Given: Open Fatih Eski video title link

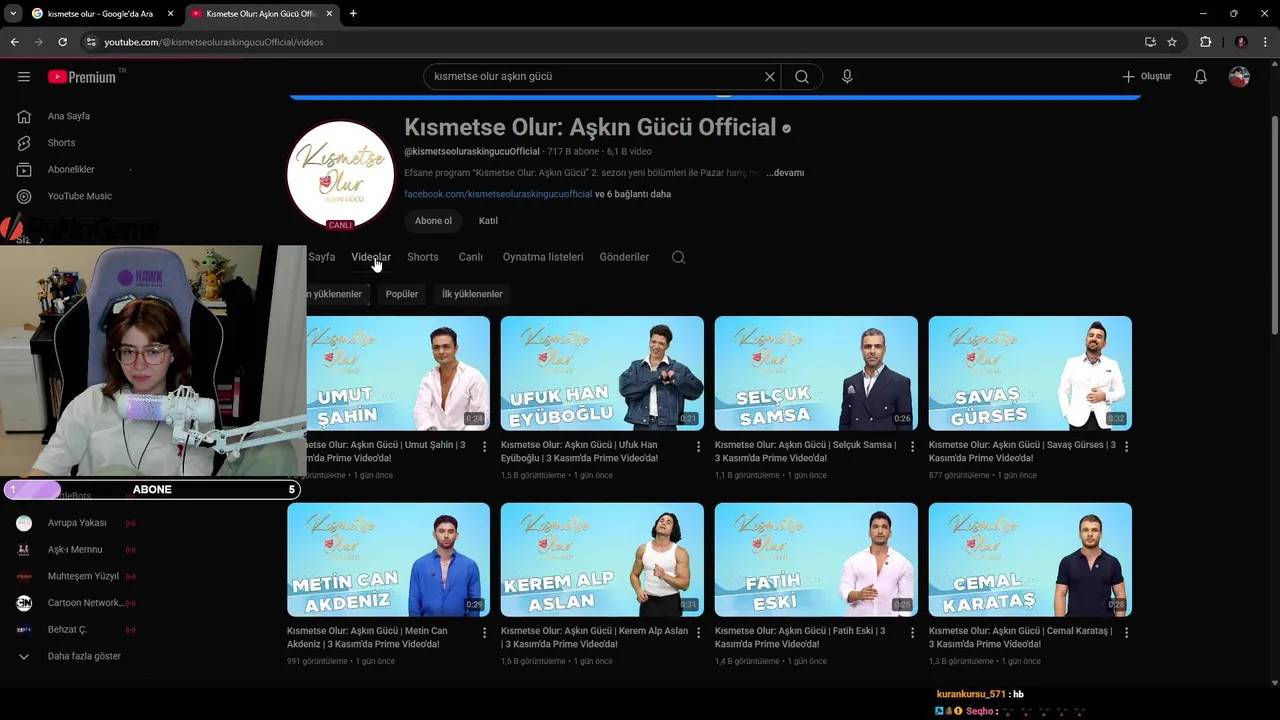Looking at the screenshot, I should coord(800,637).
